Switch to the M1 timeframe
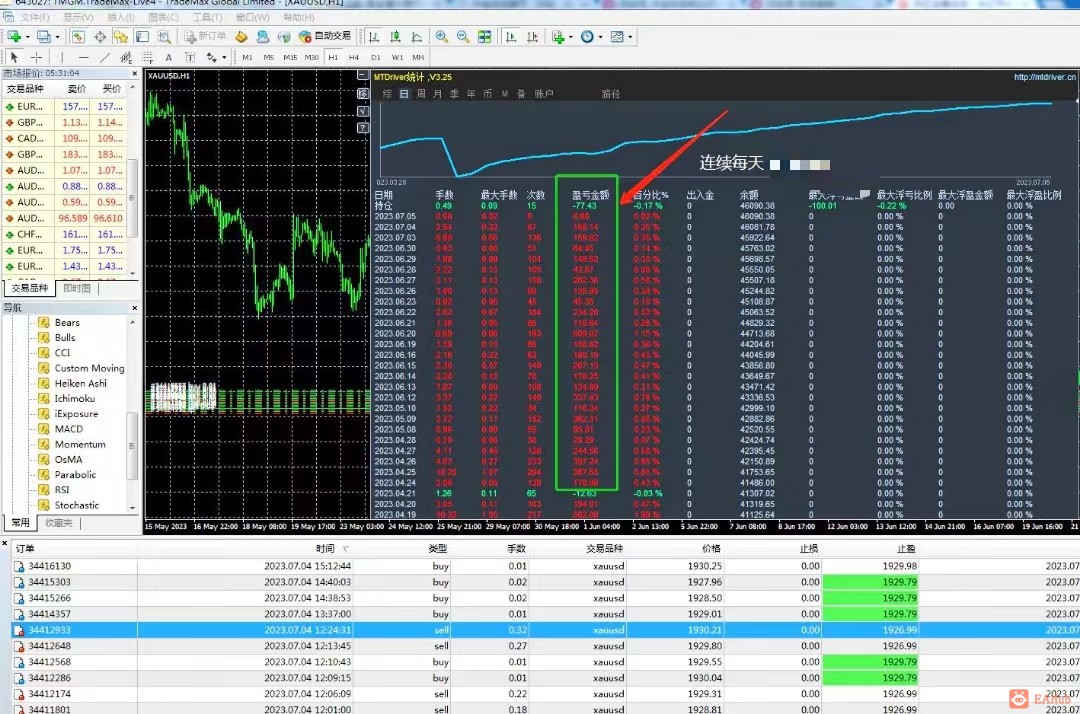The height and width of the screenshot is (714, 1080). pyautogui.click(x=247, y=57)
